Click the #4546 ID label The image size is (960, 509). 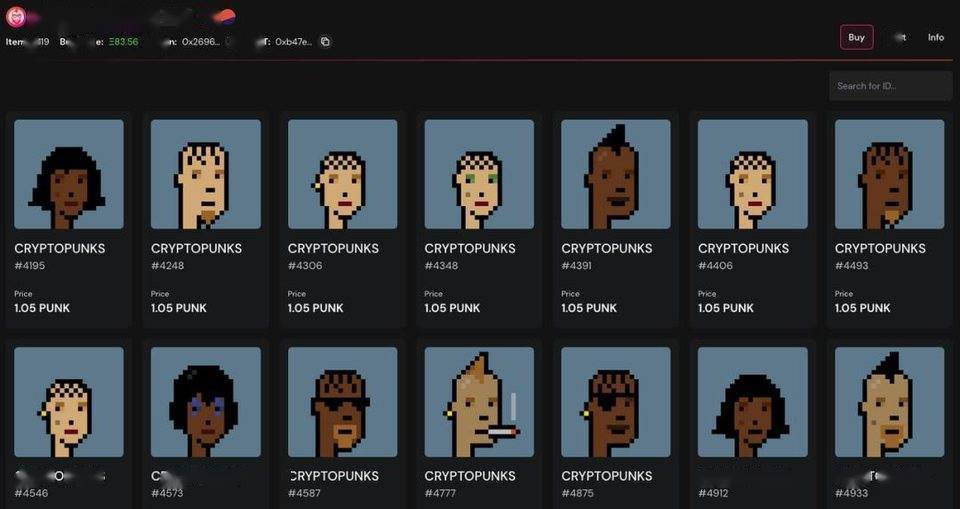coord(31,492)
